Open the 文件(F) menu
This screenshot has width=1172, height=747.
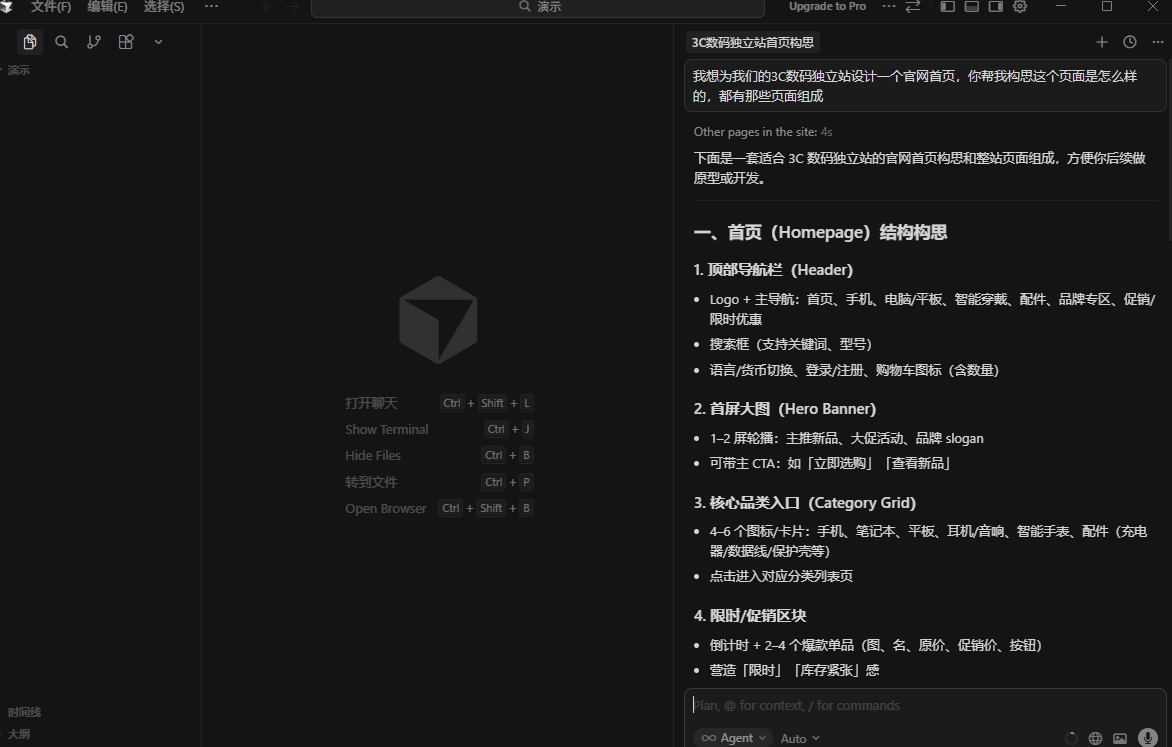click(x=51, y=7)
